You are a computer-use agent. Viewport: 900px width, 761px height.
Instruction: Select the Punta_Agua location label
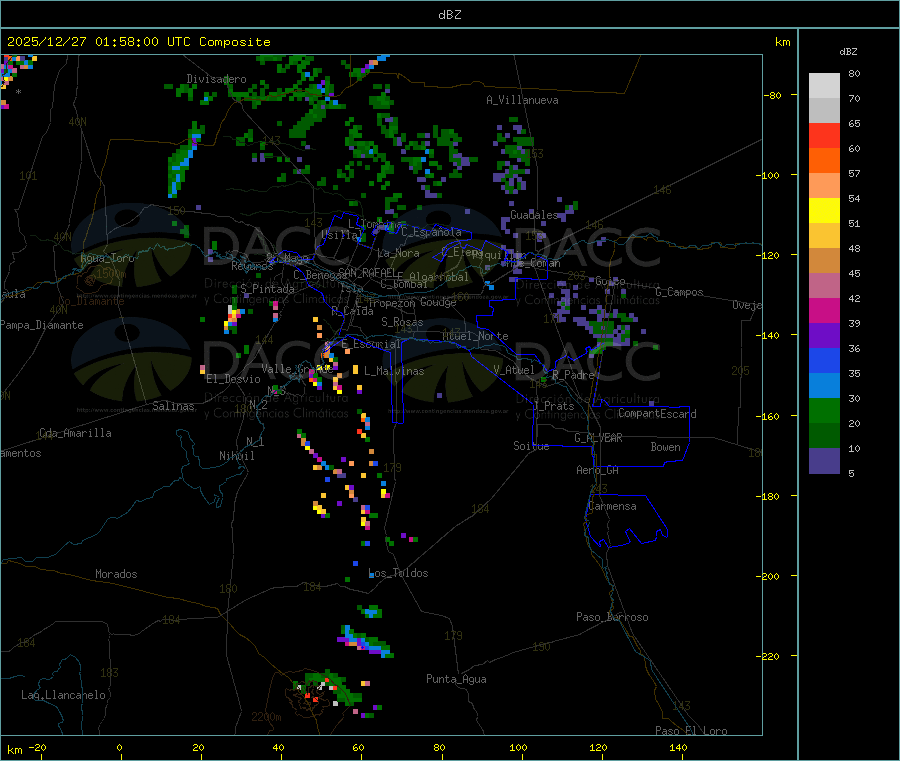(456, 679)
